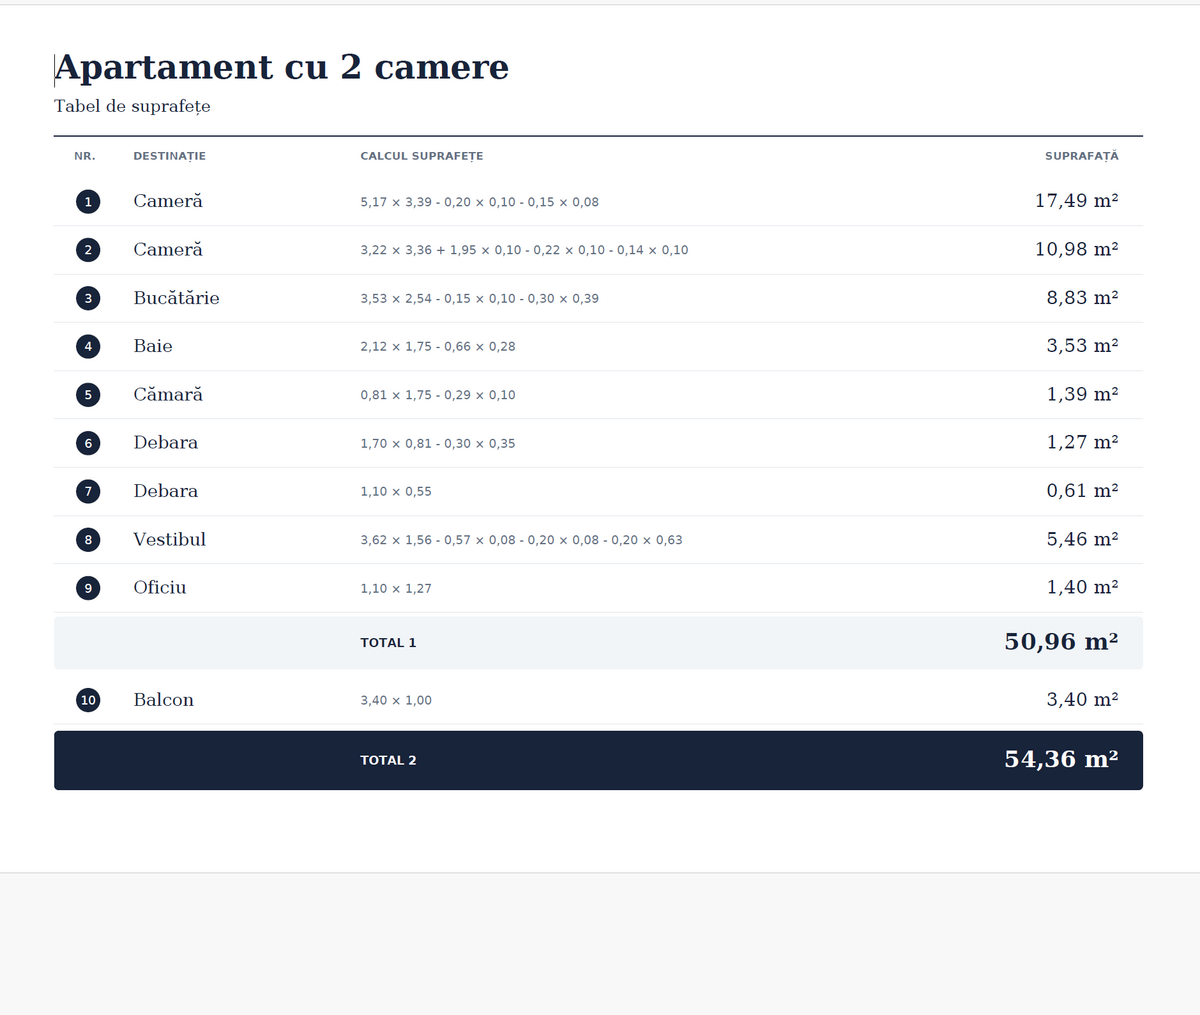Click the number 7 badge

(x=88, y=491)
